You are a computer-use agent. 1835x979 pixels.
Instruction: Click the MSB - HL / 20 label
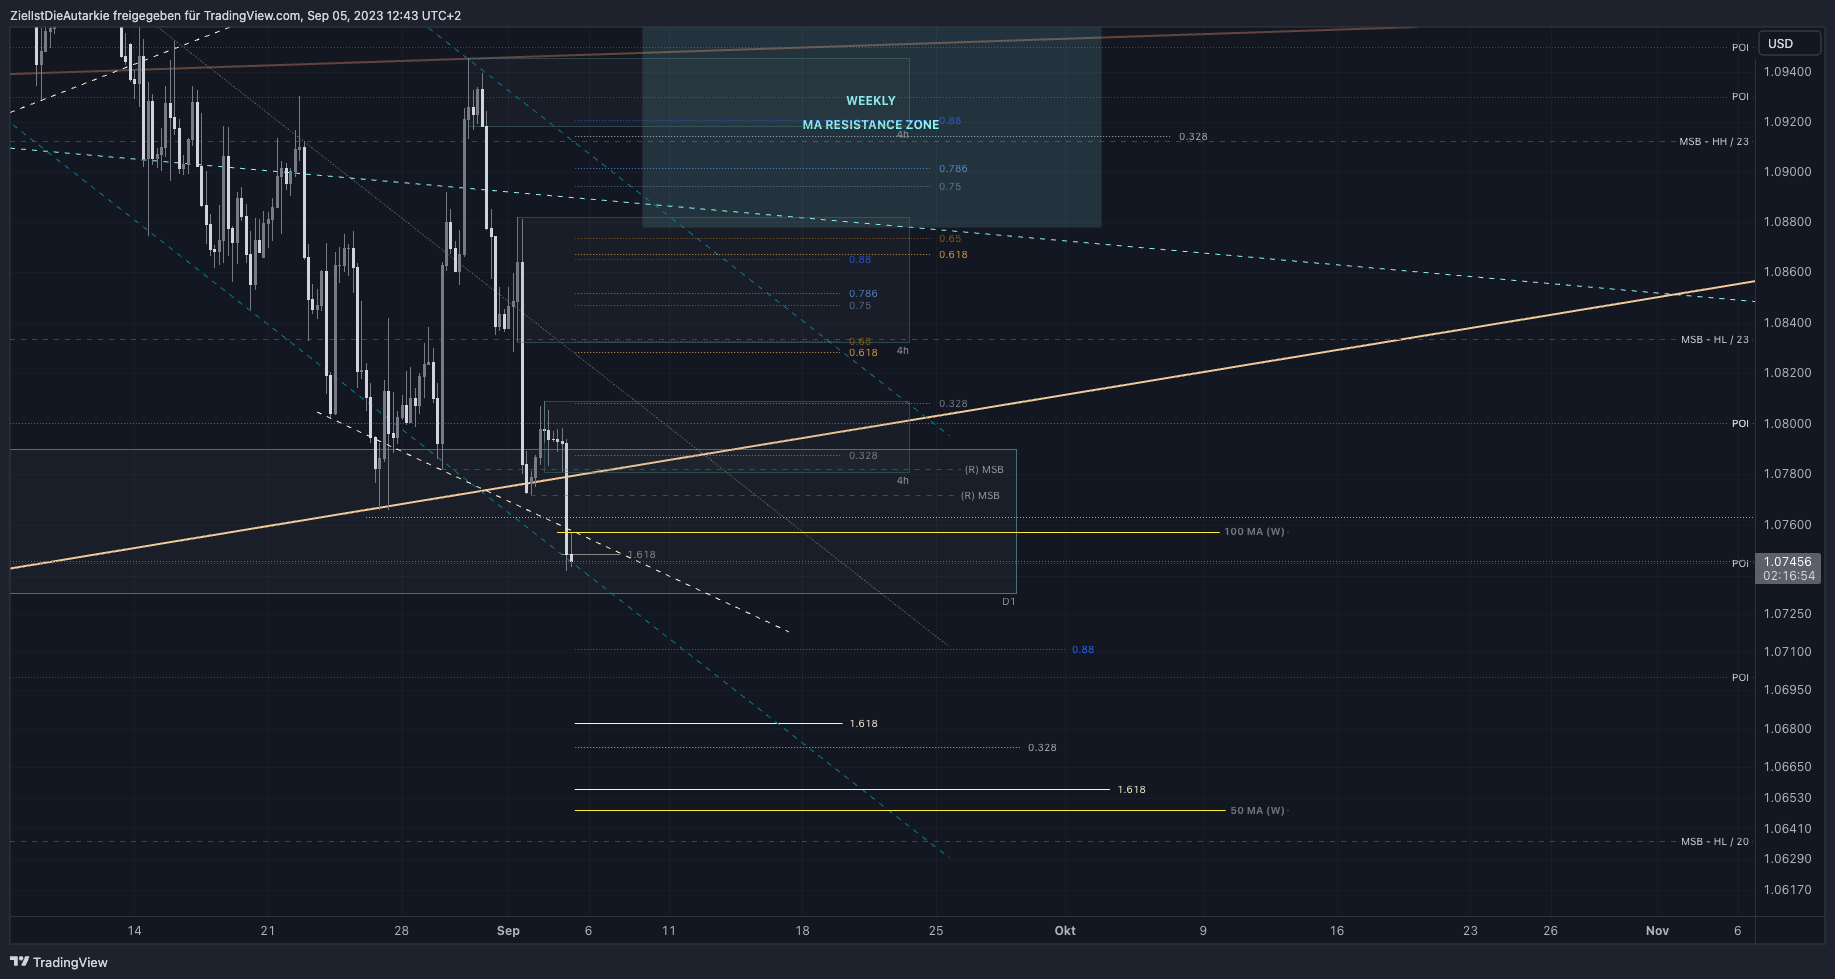coord(1715,842)
